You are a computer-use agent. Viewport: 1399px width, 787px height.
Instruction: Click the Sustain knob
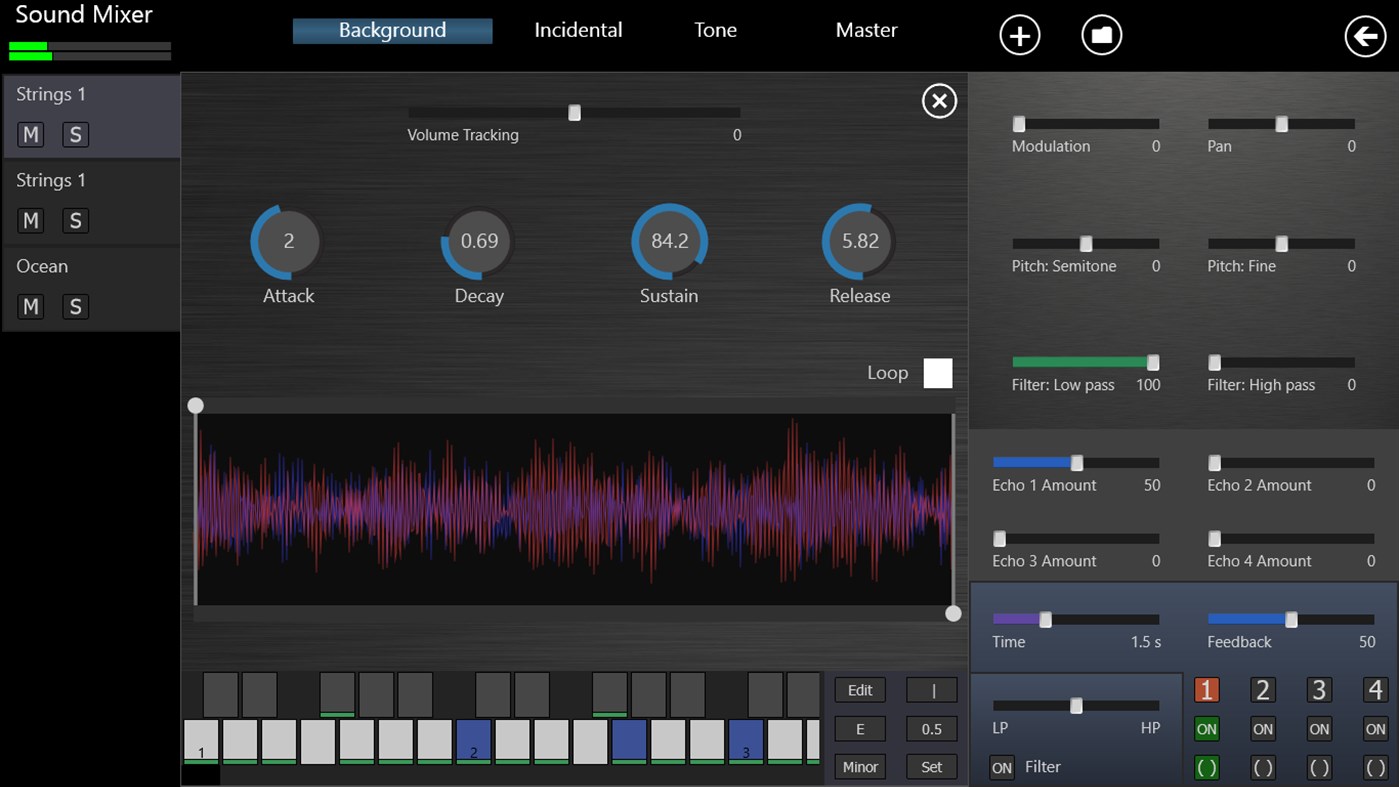click(x=668, y=240)
